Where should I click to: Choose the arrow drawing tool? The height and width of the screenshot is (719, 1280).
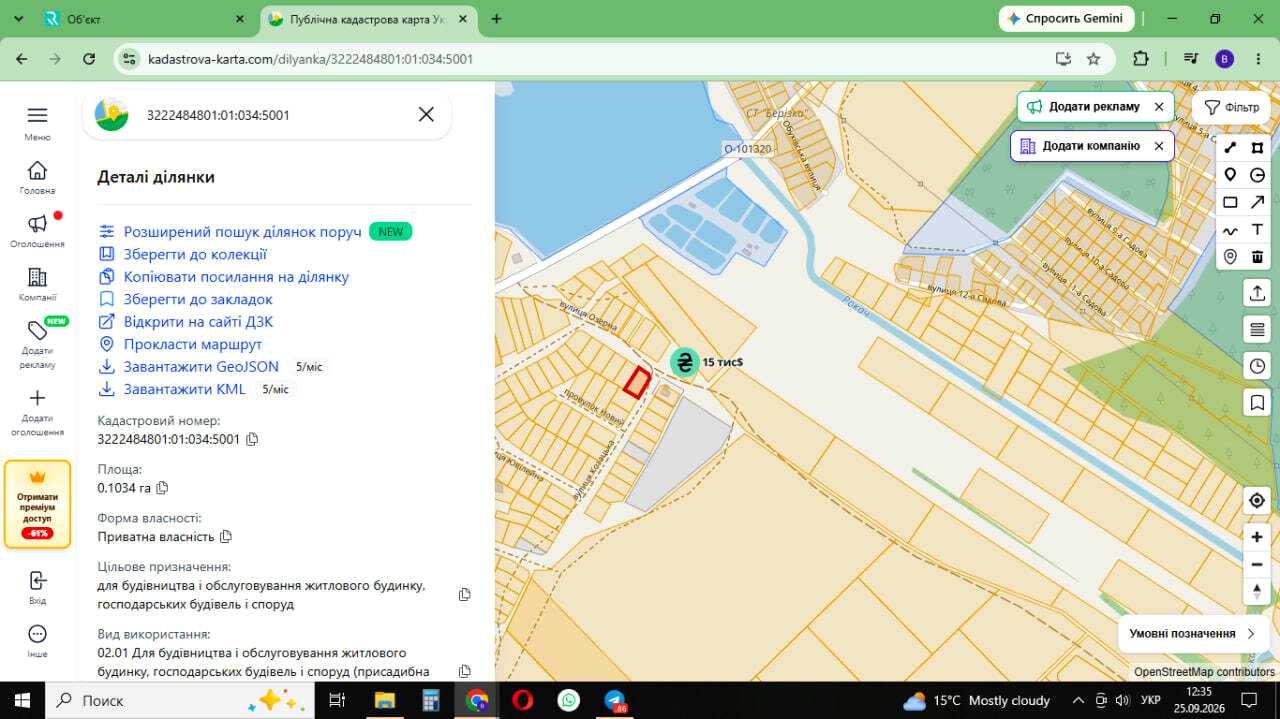1257,202
